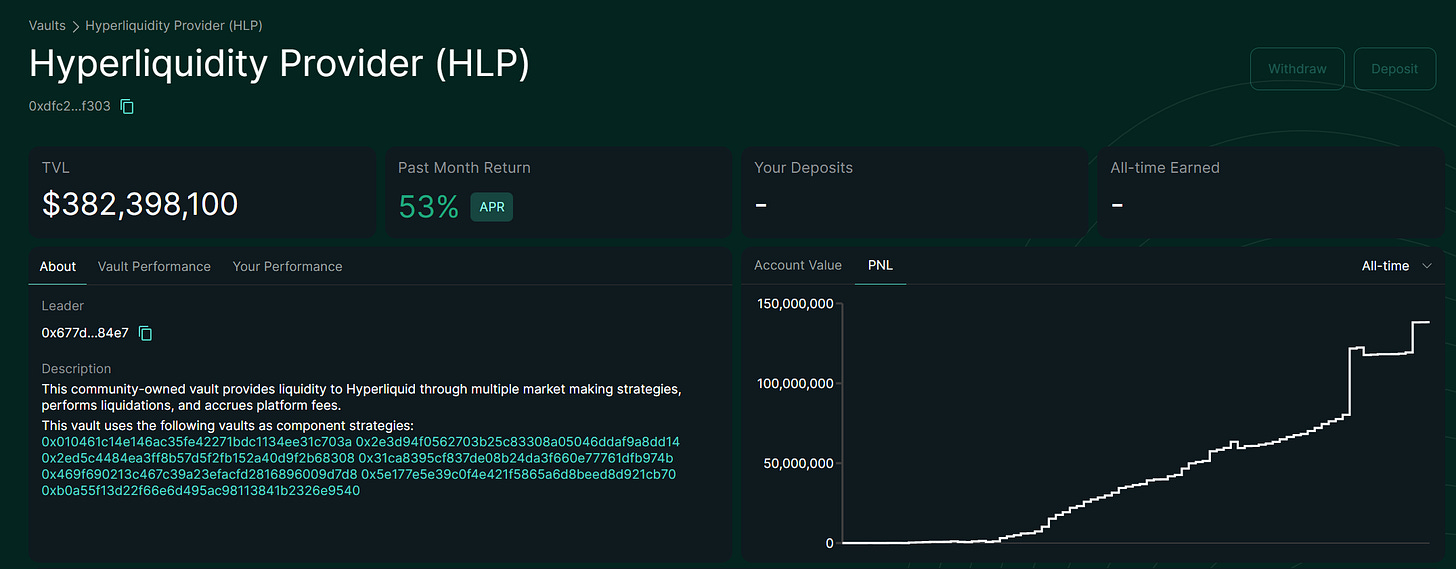Click the Your Deposits card label
The image size is (1456, 569).
pyautogui.click(x=803, y=168)
